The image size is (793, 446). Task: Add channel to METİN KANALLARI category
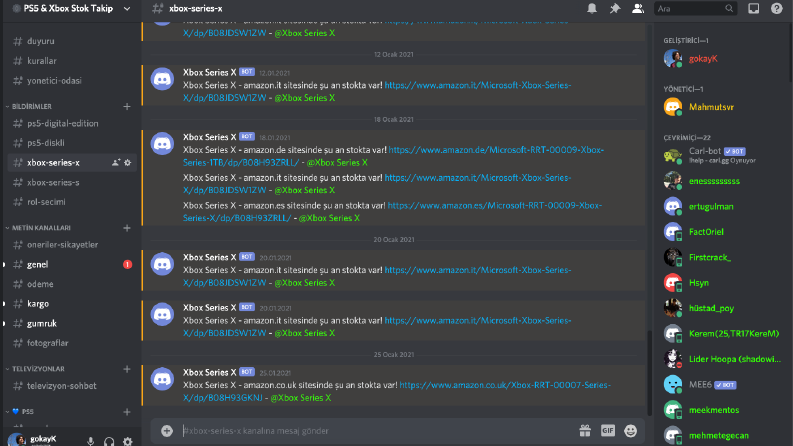(127, 228)
